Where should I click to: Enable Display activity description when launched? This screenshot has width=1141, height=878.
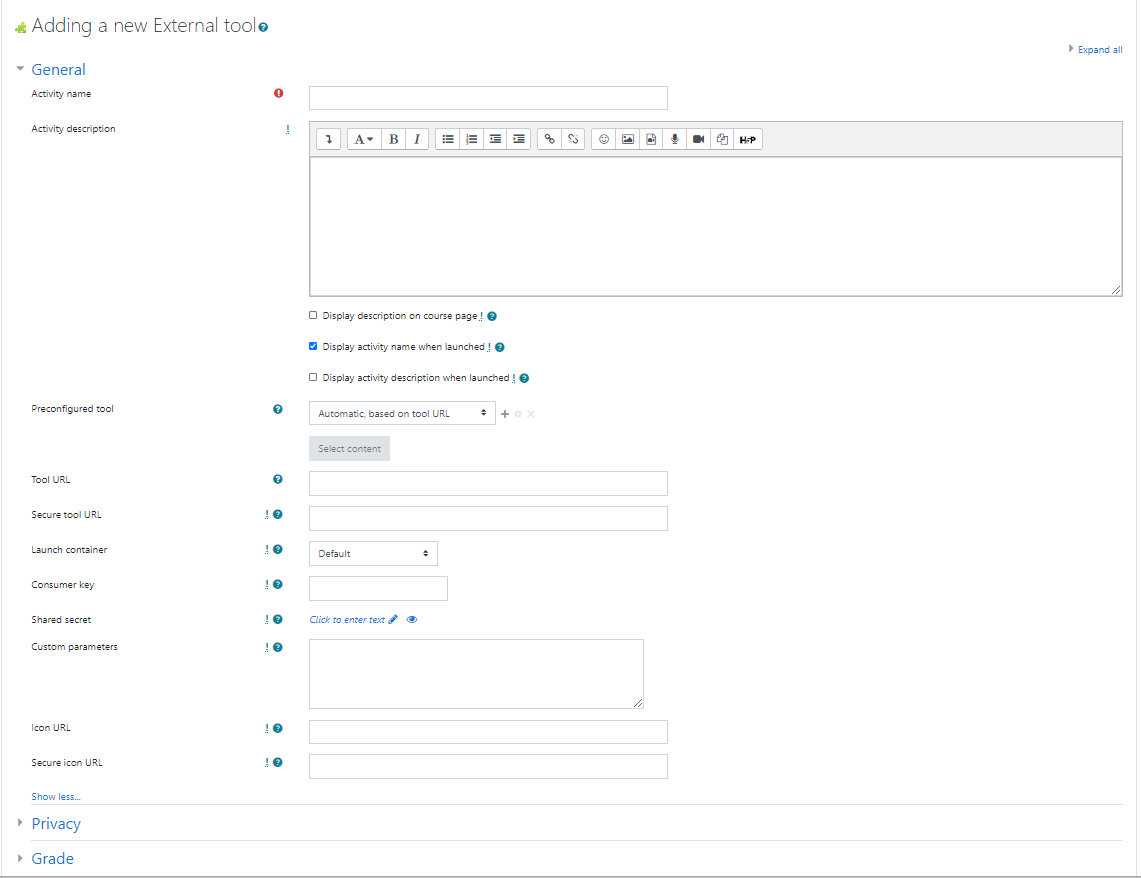coord(313,377)
